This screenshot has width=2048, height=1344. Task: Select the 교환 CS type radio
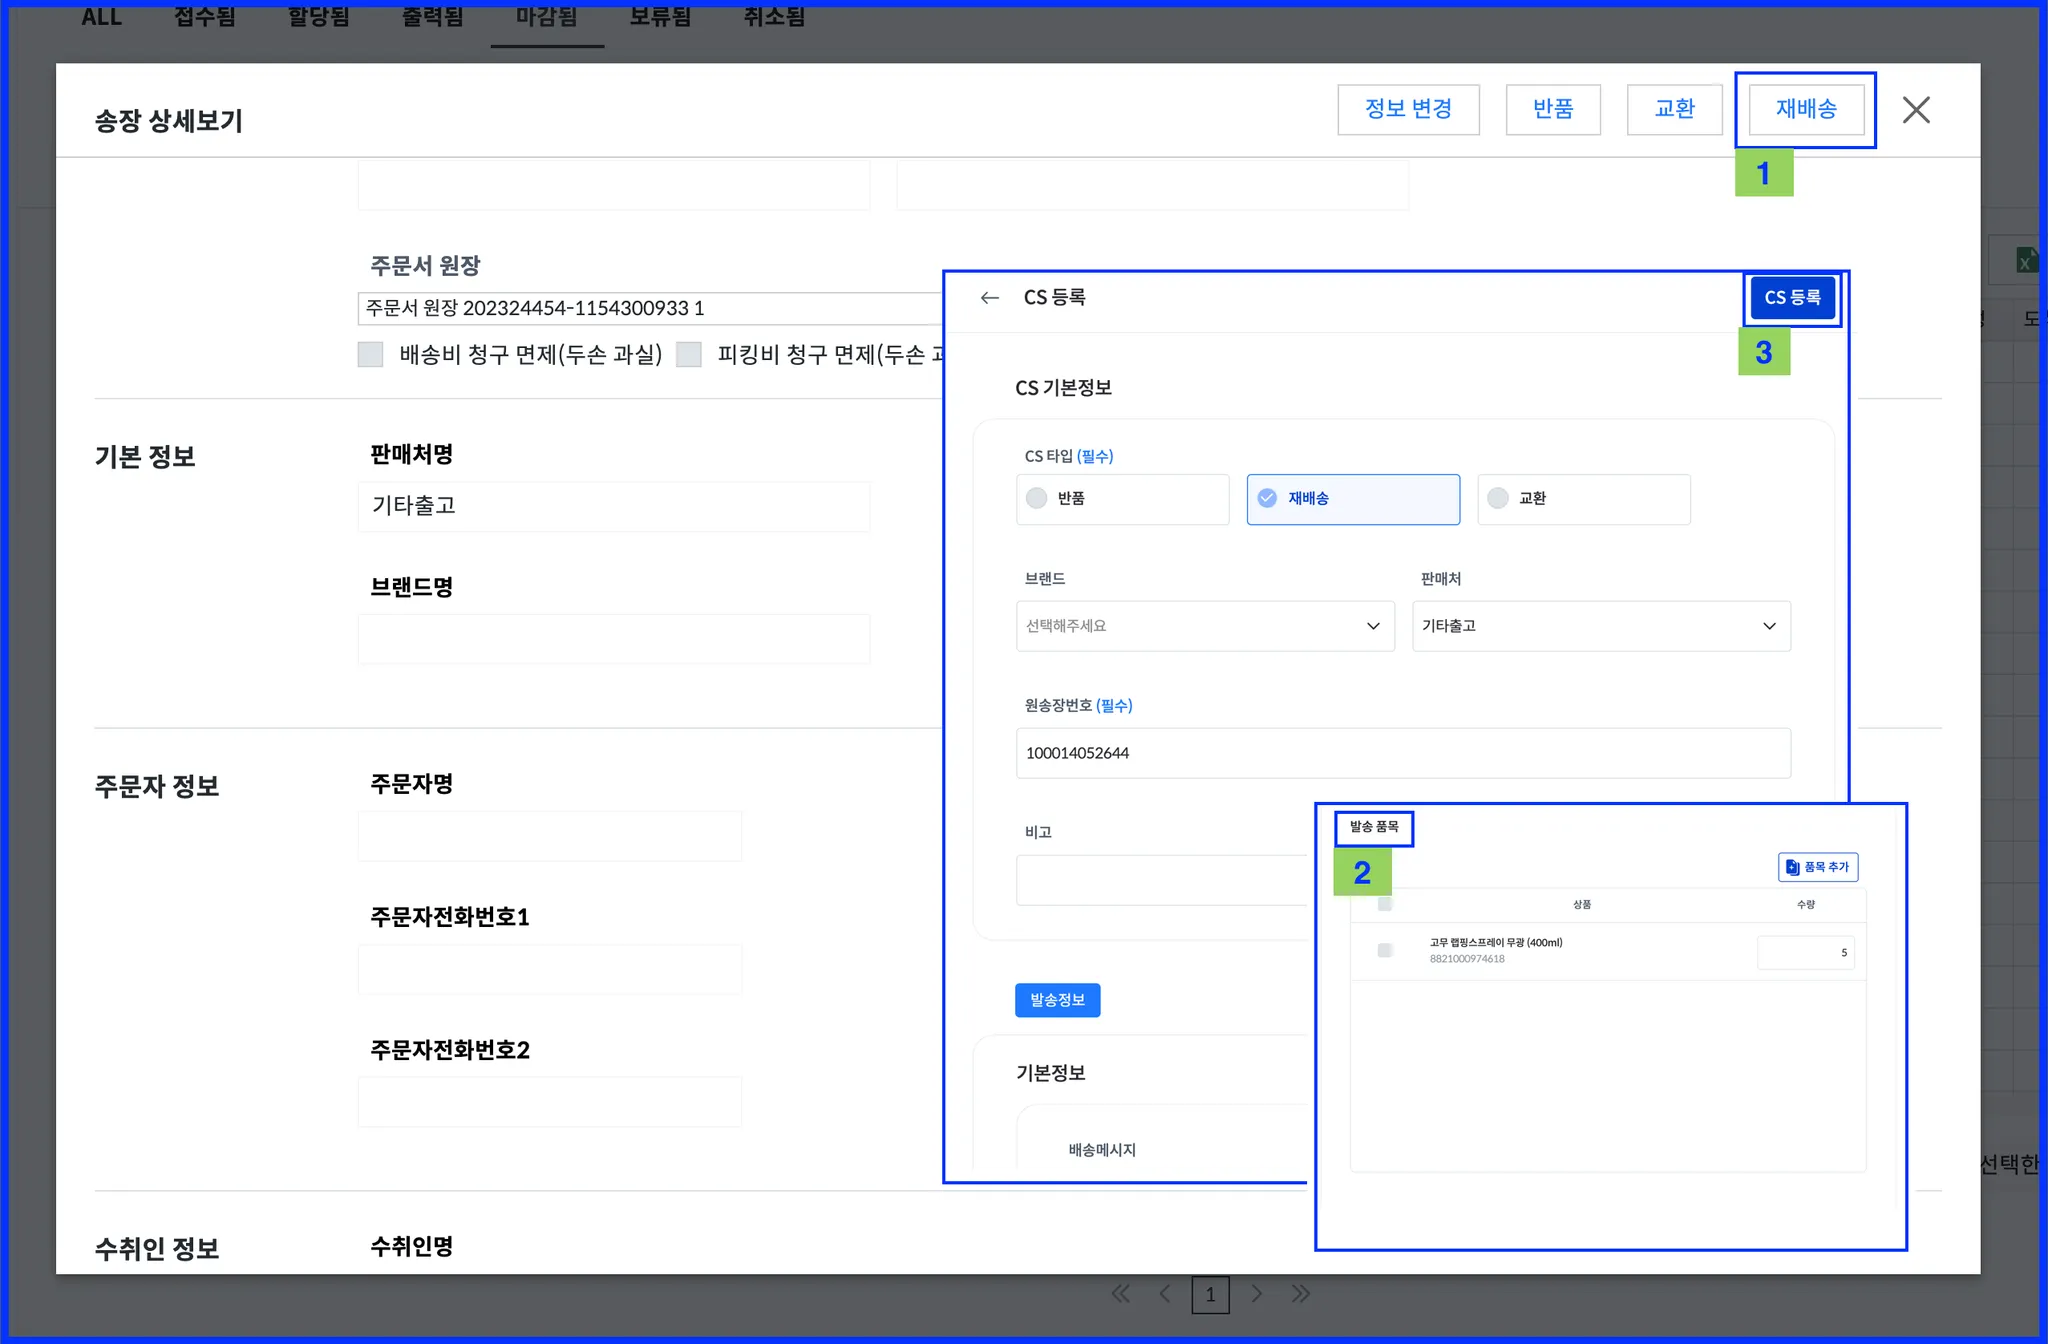(x=1498, y=498)
